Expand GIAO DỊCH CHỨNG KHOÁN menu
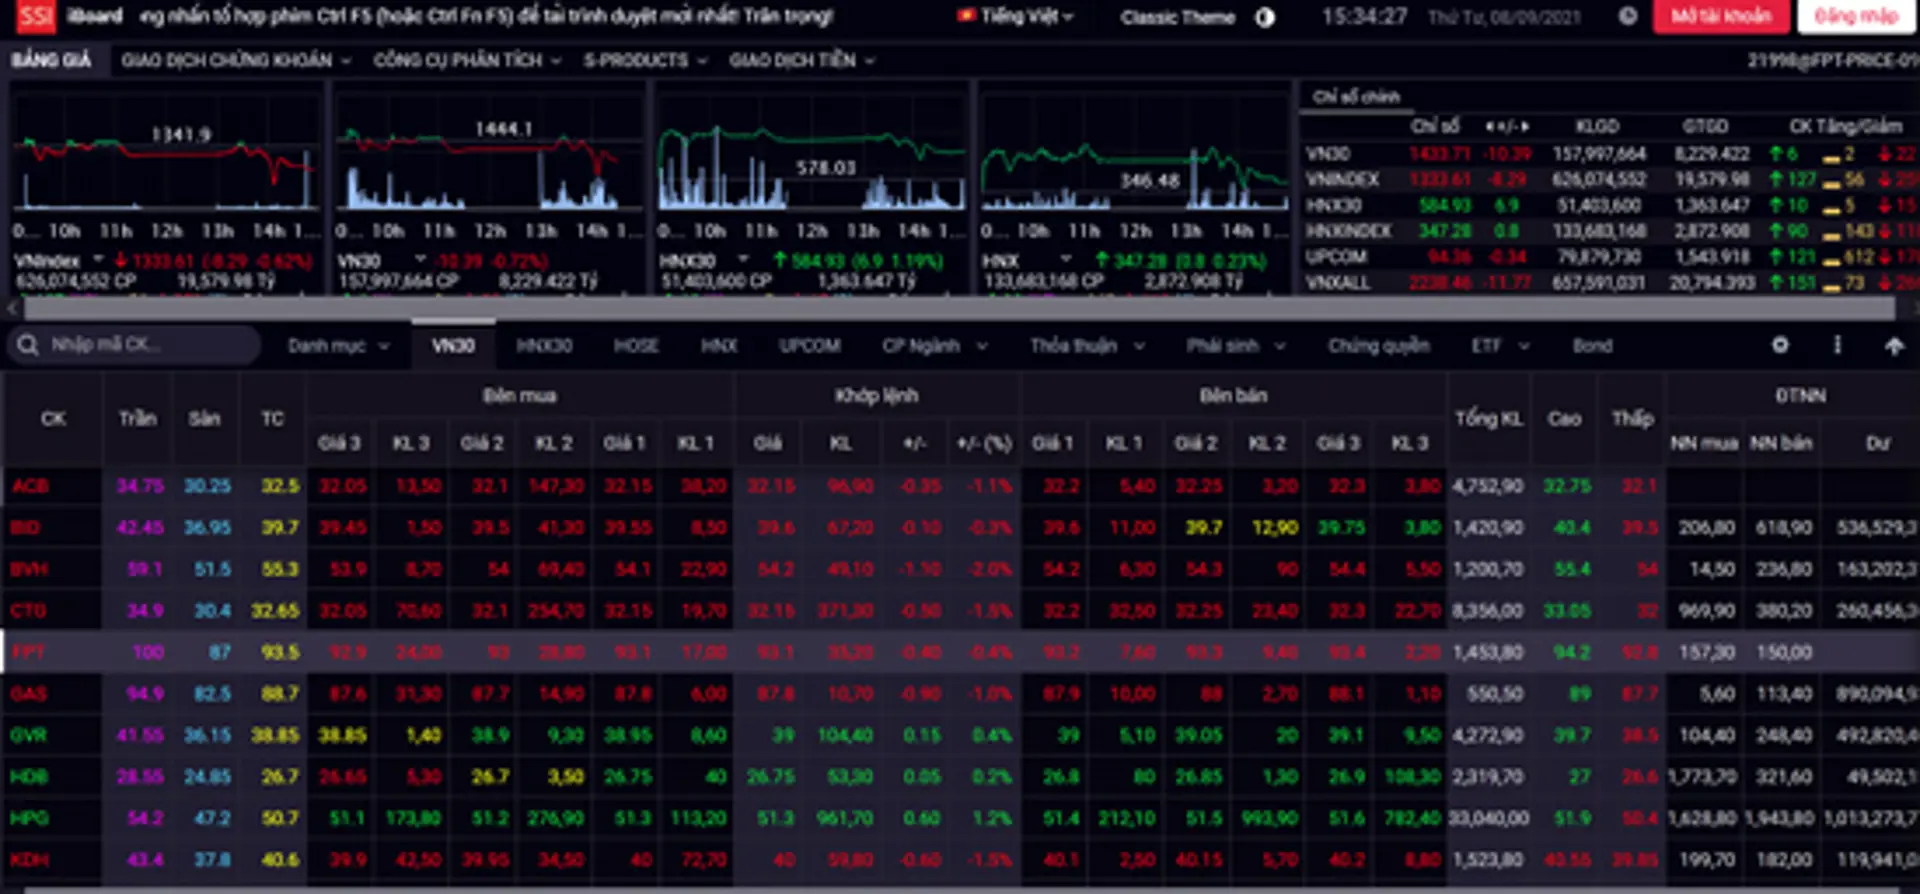The image size is (1920, 894). (x=236, y=60)
